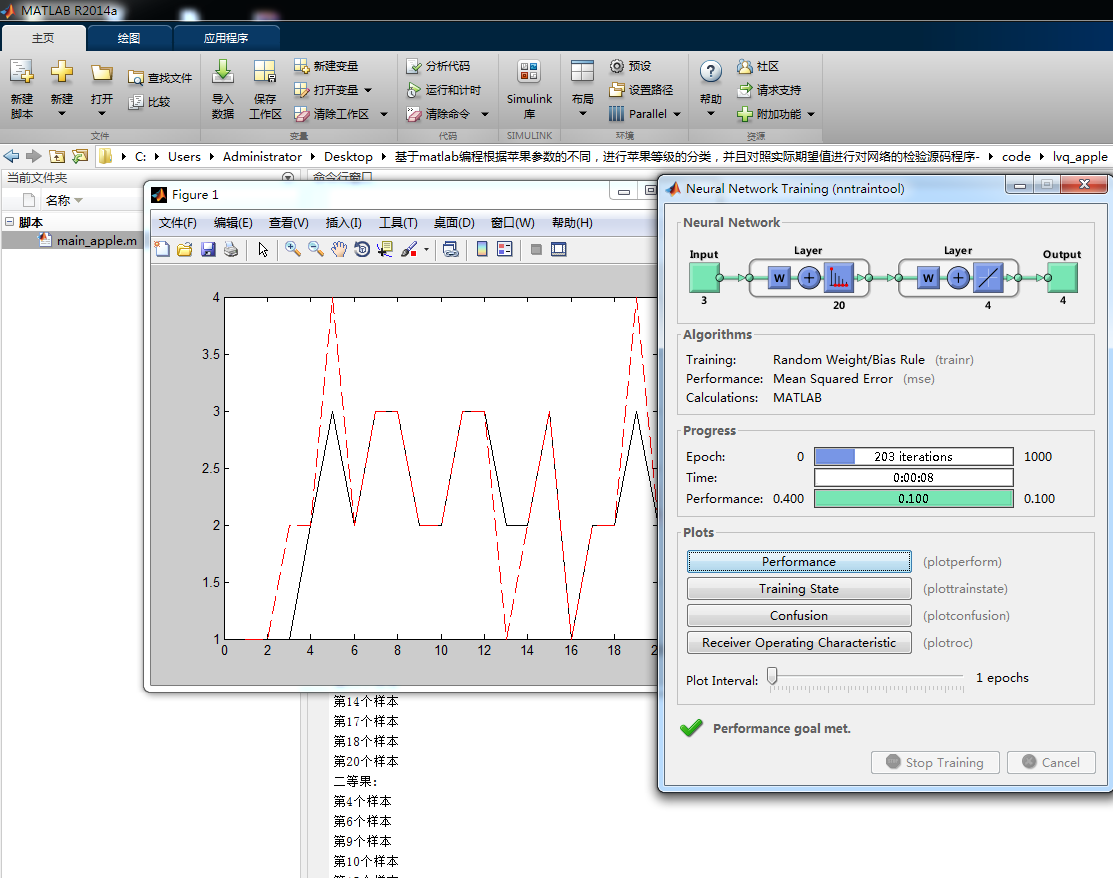Image resolution: width=1113 pixels, height=878 pixels.
Task: Go up one folder level
Action: pos(57,156)
